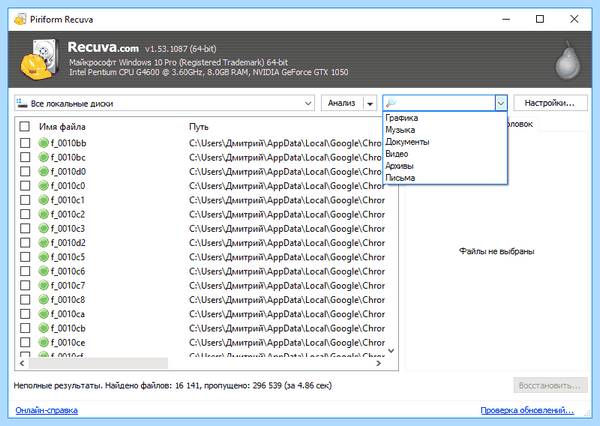Check the box for file f_0010d0
This screenshot has height=426, width=600.
(x=25, y=171)
